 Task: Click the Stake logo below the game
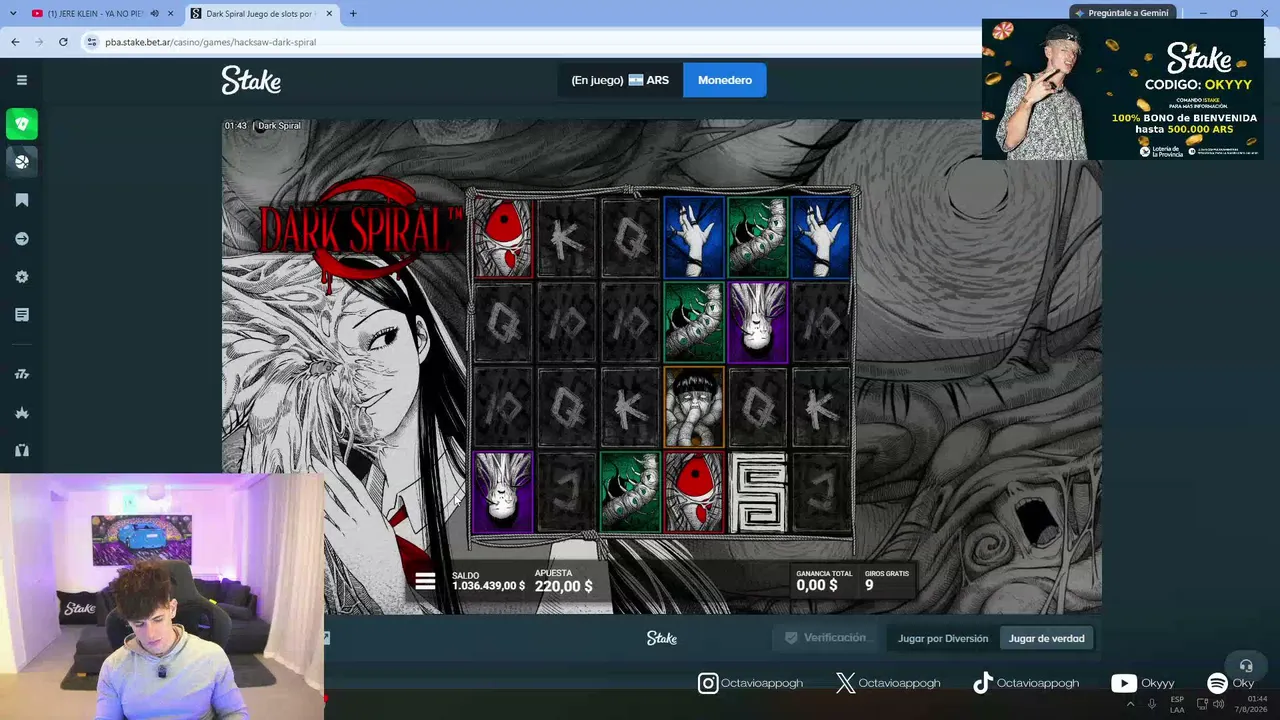(661, 638)
